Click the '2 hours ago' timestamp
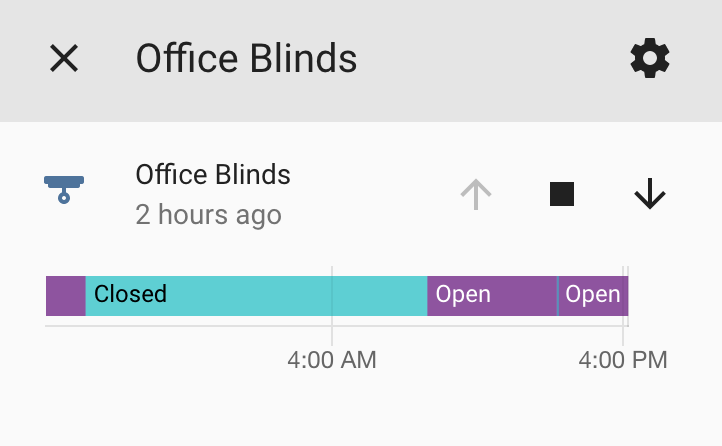This screenshot has width=722, height=446. coord(208,215)
